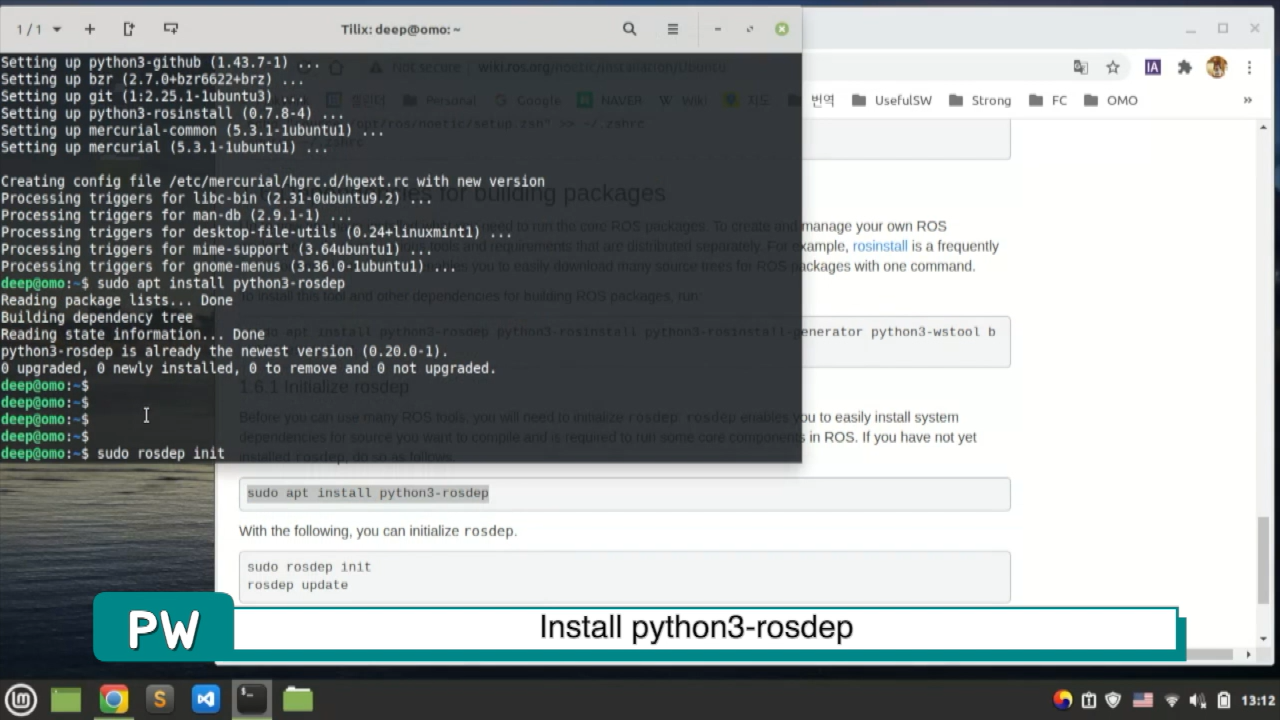
Task: Open the Chrome extensions puzzle icon
Action: [x=1185, y=67]
